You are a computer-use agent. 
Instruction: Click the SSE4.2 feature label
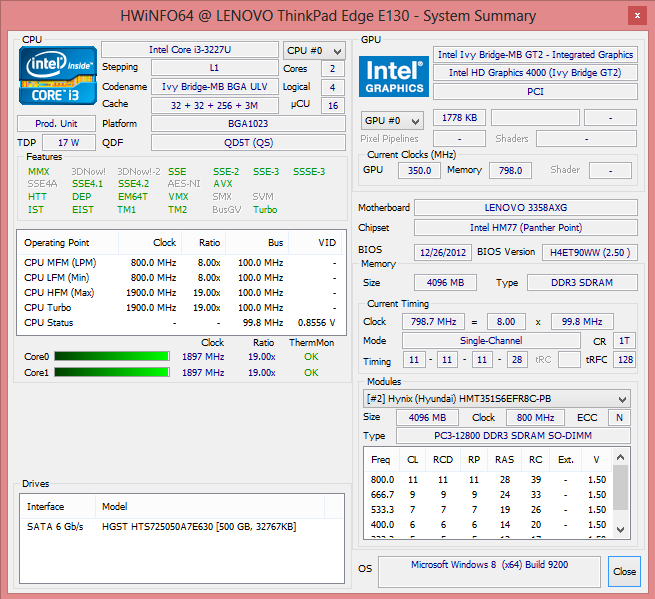(x=133, y=184)
